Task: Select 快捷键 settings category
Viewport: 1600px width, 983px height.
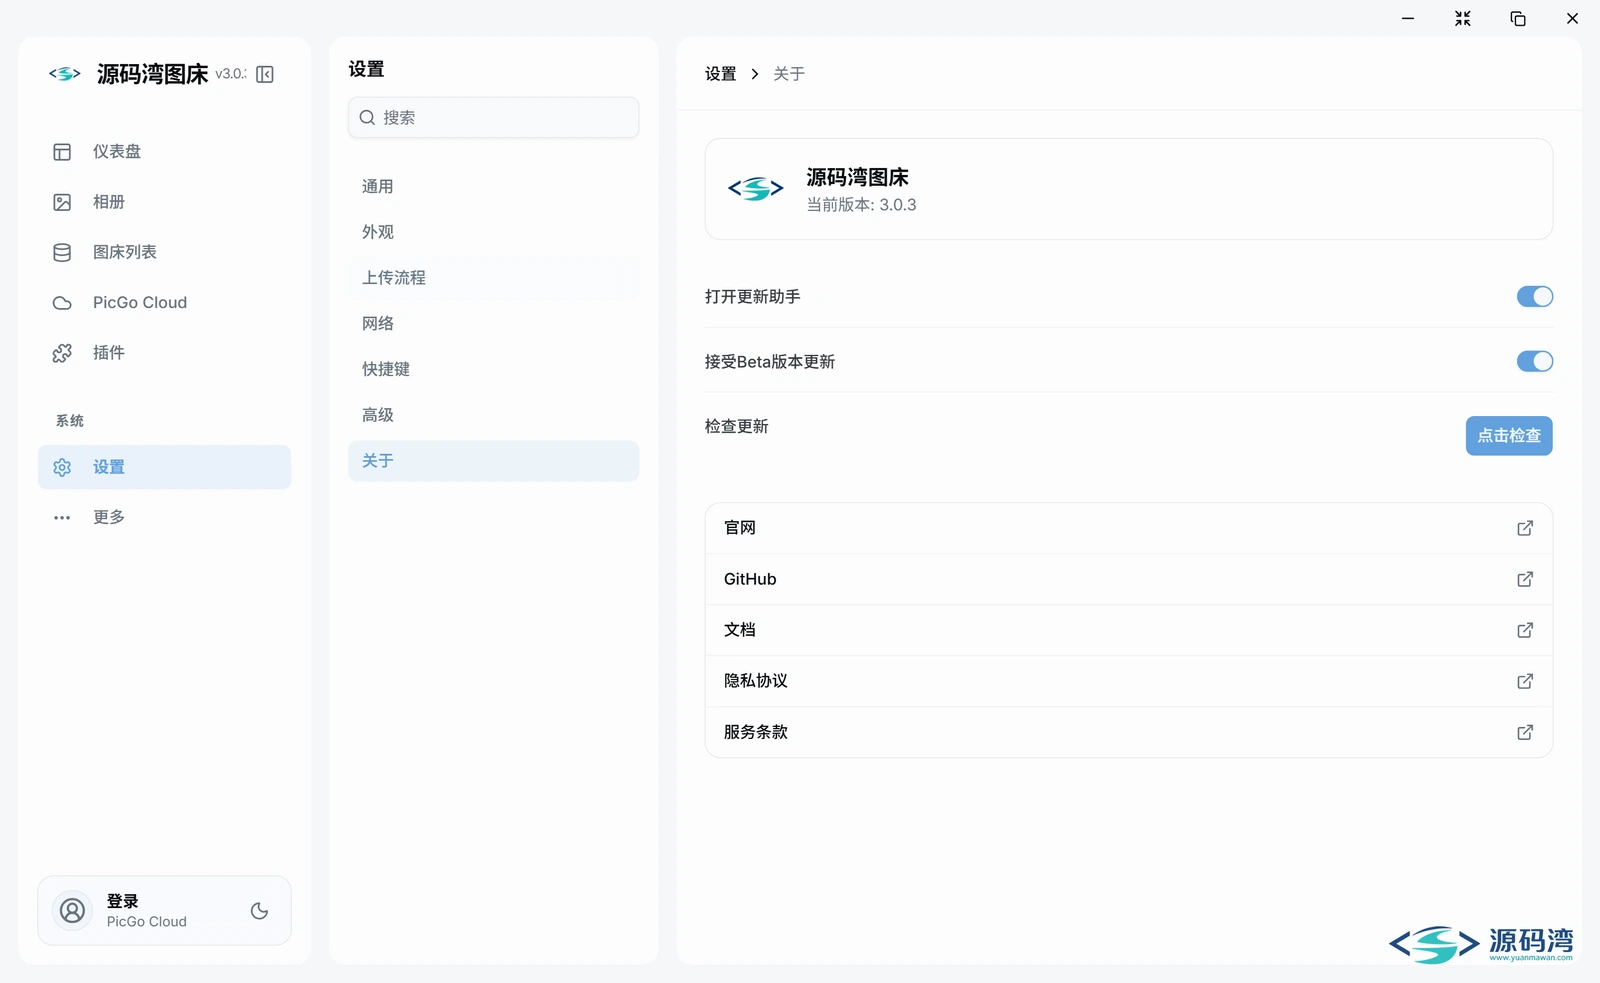Action: tap(493, 369)
